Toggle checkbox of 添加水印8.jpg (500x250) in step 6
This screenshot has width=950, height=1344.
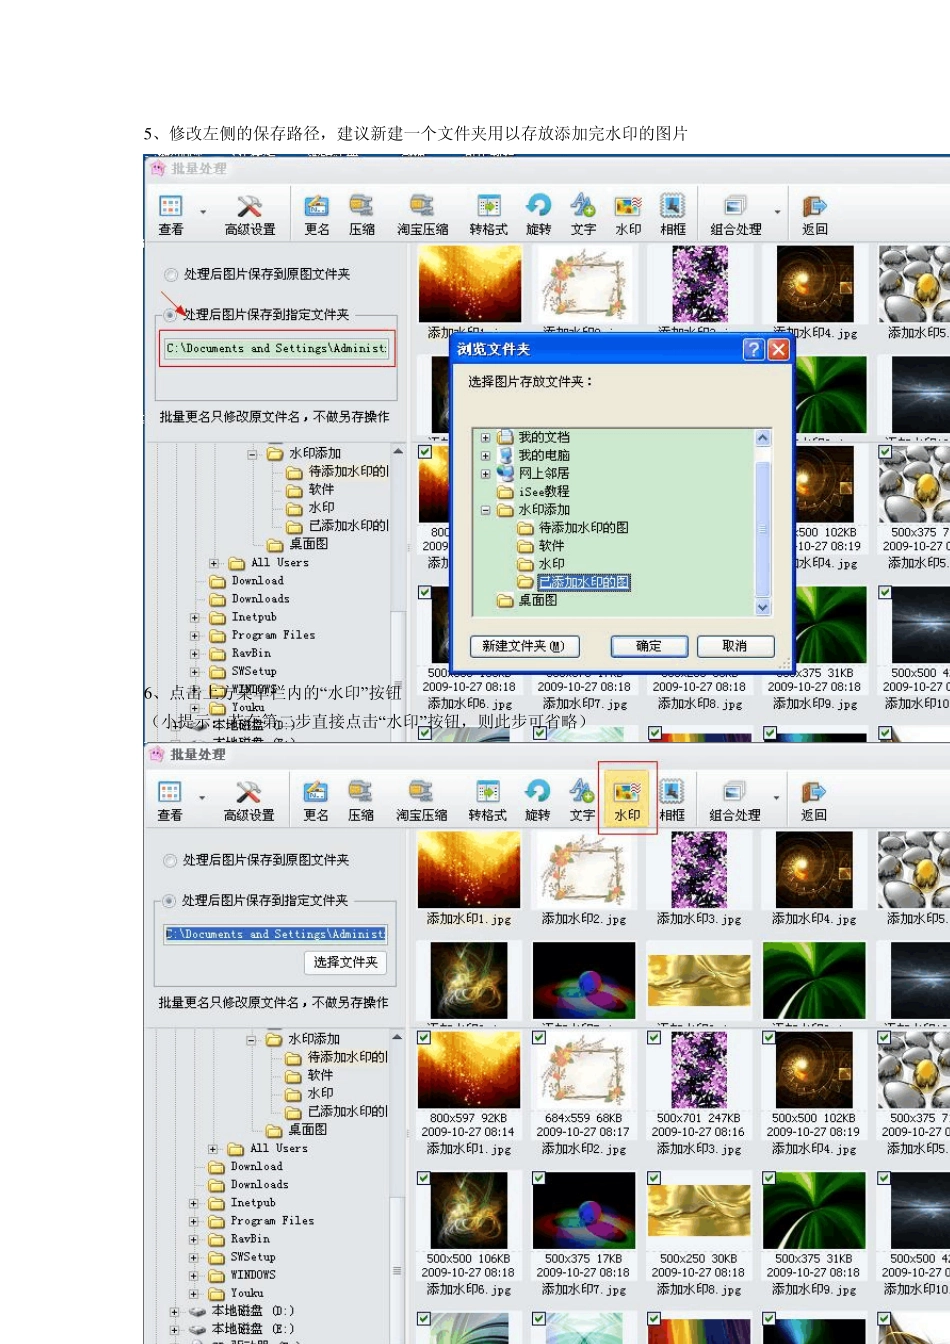click(654, 1178)
